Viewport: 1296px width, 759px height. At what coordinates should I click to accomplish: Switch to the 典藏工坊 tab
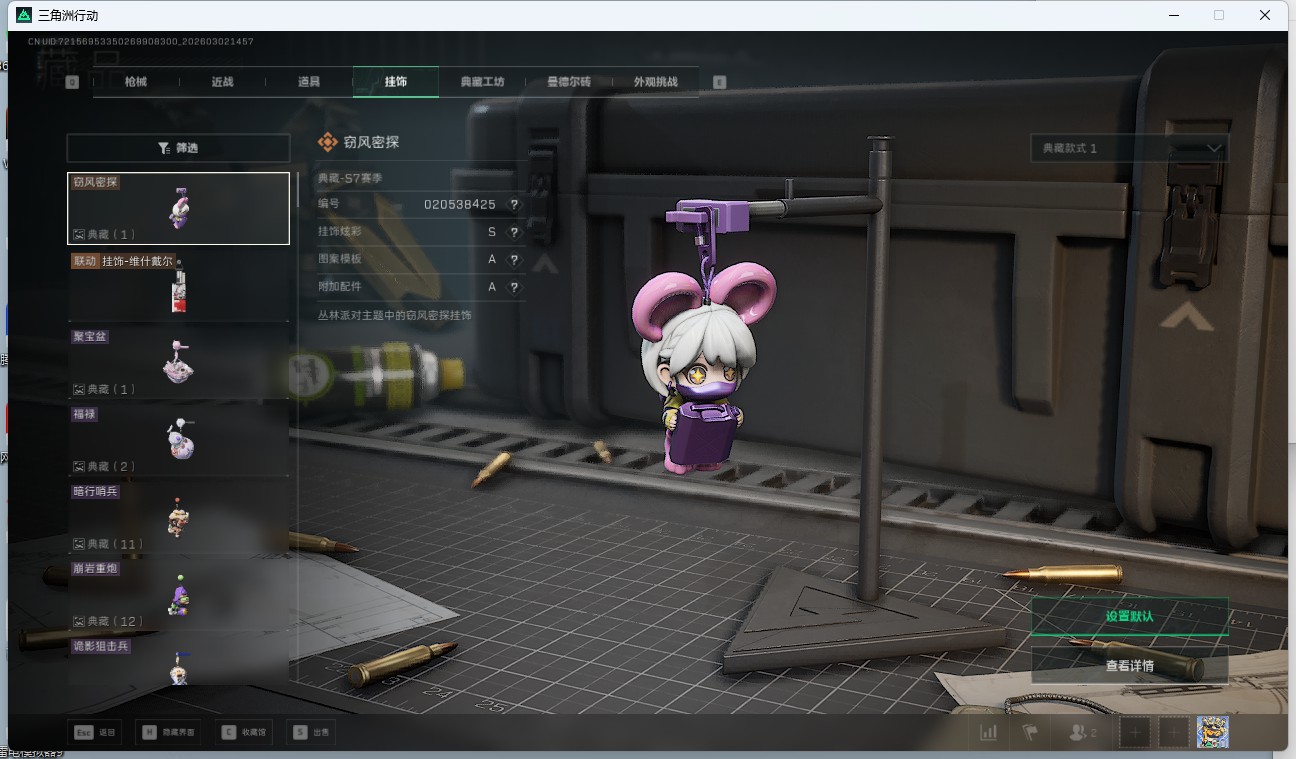(x=482, y=82)
